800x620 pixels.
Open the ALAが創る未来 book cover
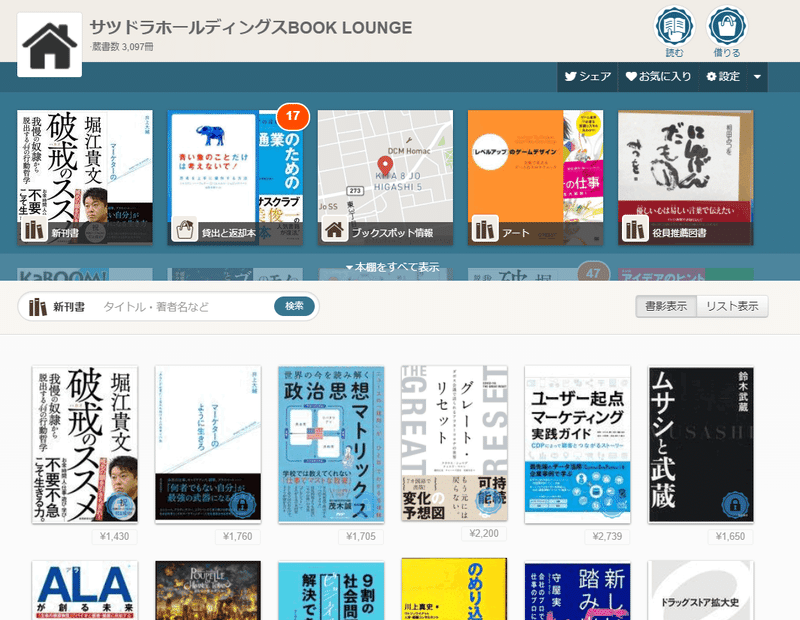coord(85,590)
